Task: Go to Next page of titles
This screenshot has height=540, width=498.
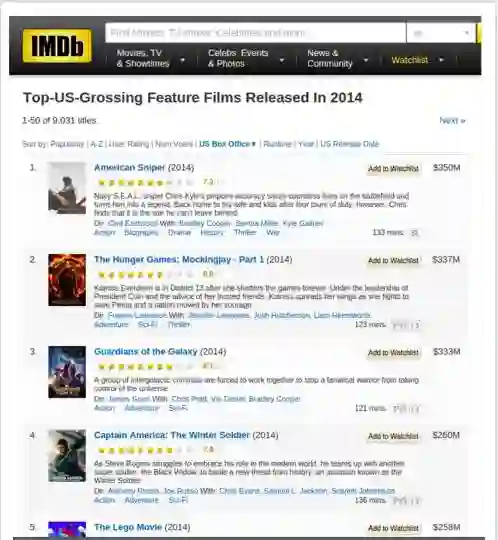Action: click(452, 121)
